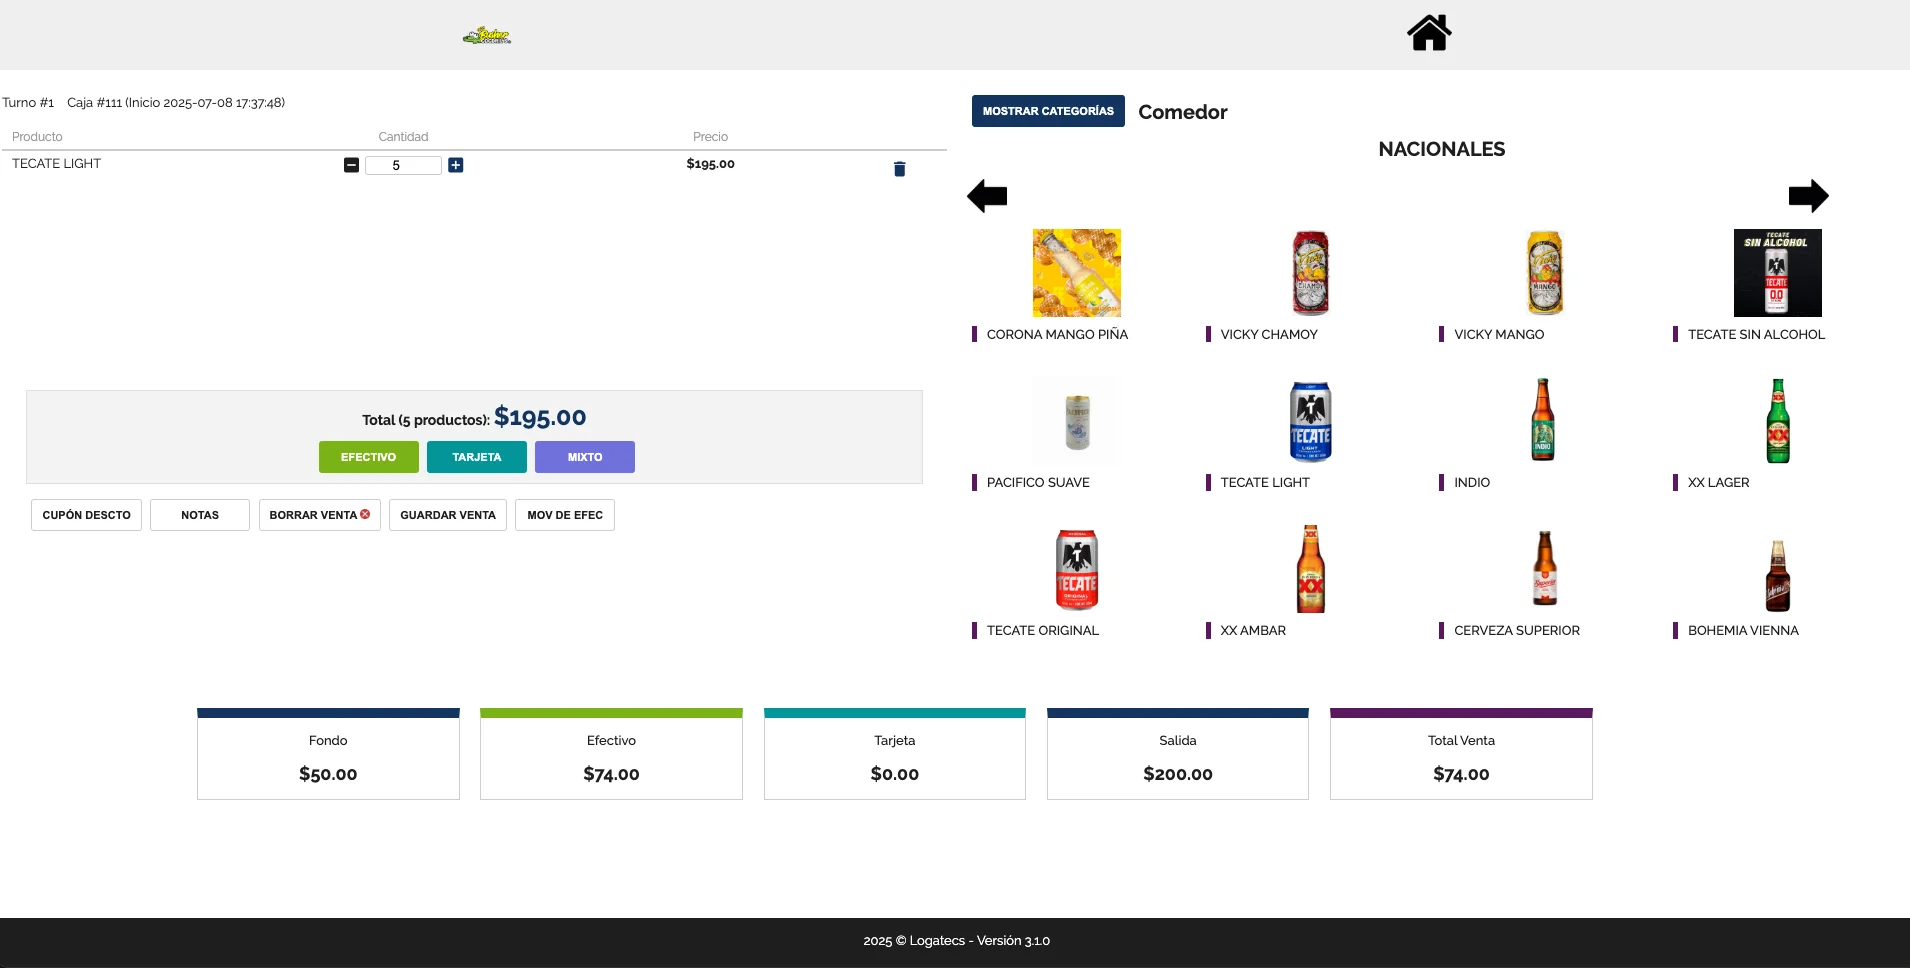Pick the XX Lager bottle
Image resolution: width=1910 pixels, height=968 pixels.
pos(1777,421)
